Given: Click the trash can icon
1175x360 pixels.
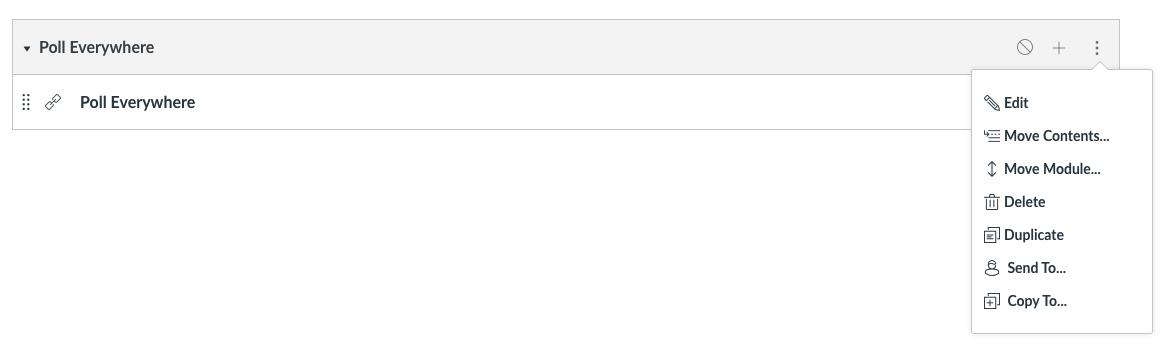Looking at the screenshot, I should point(991,202).
